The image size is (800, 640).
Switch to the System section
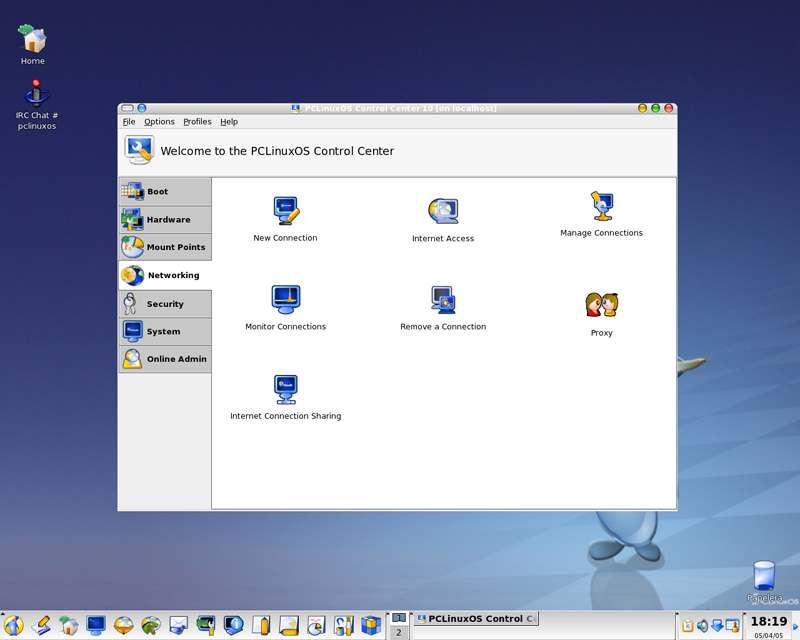click(x=165, y=332)
